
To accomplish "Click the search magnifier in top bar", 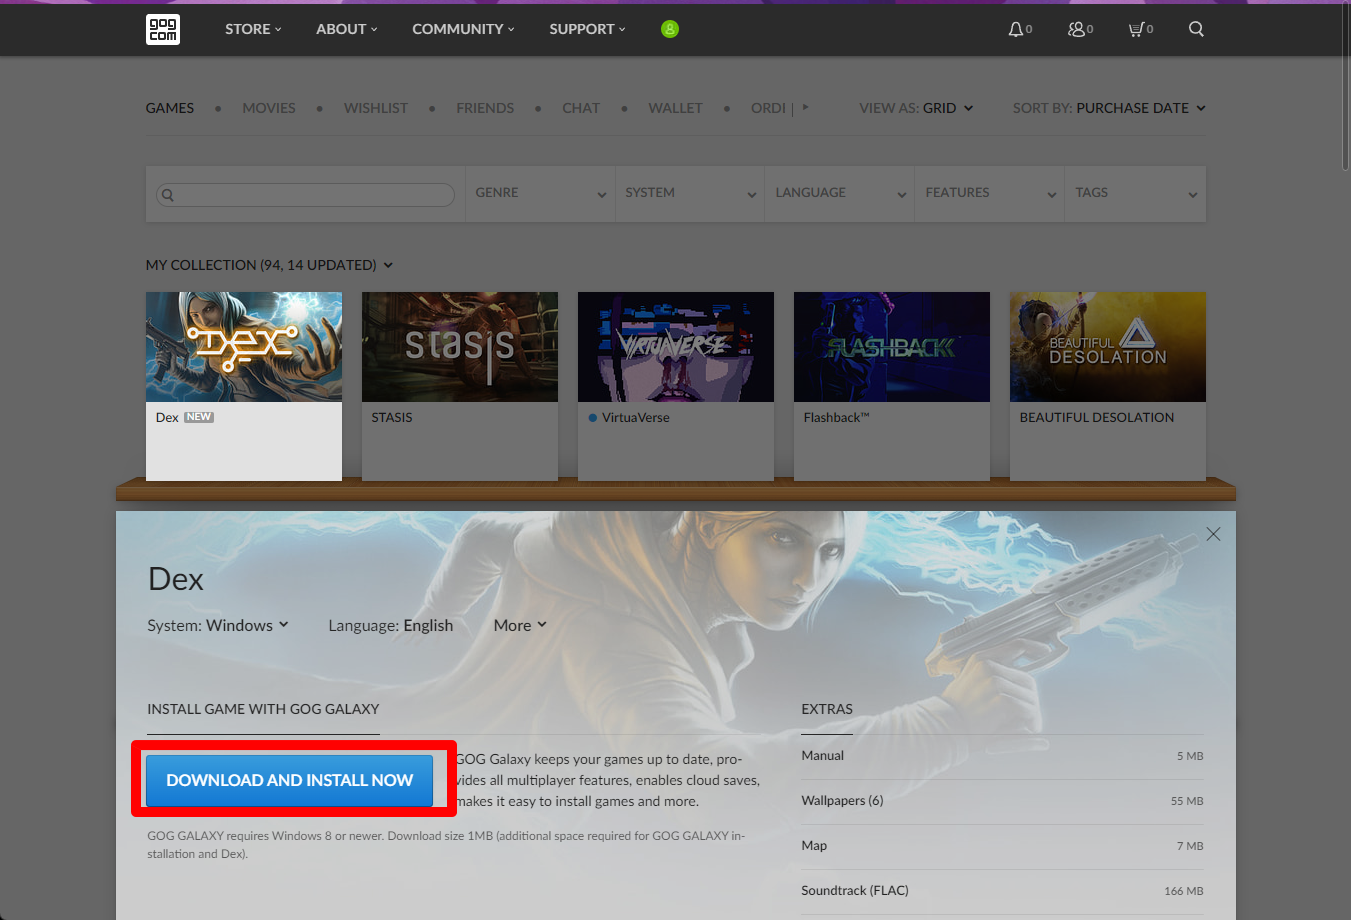I will [x=1196, y=29].
